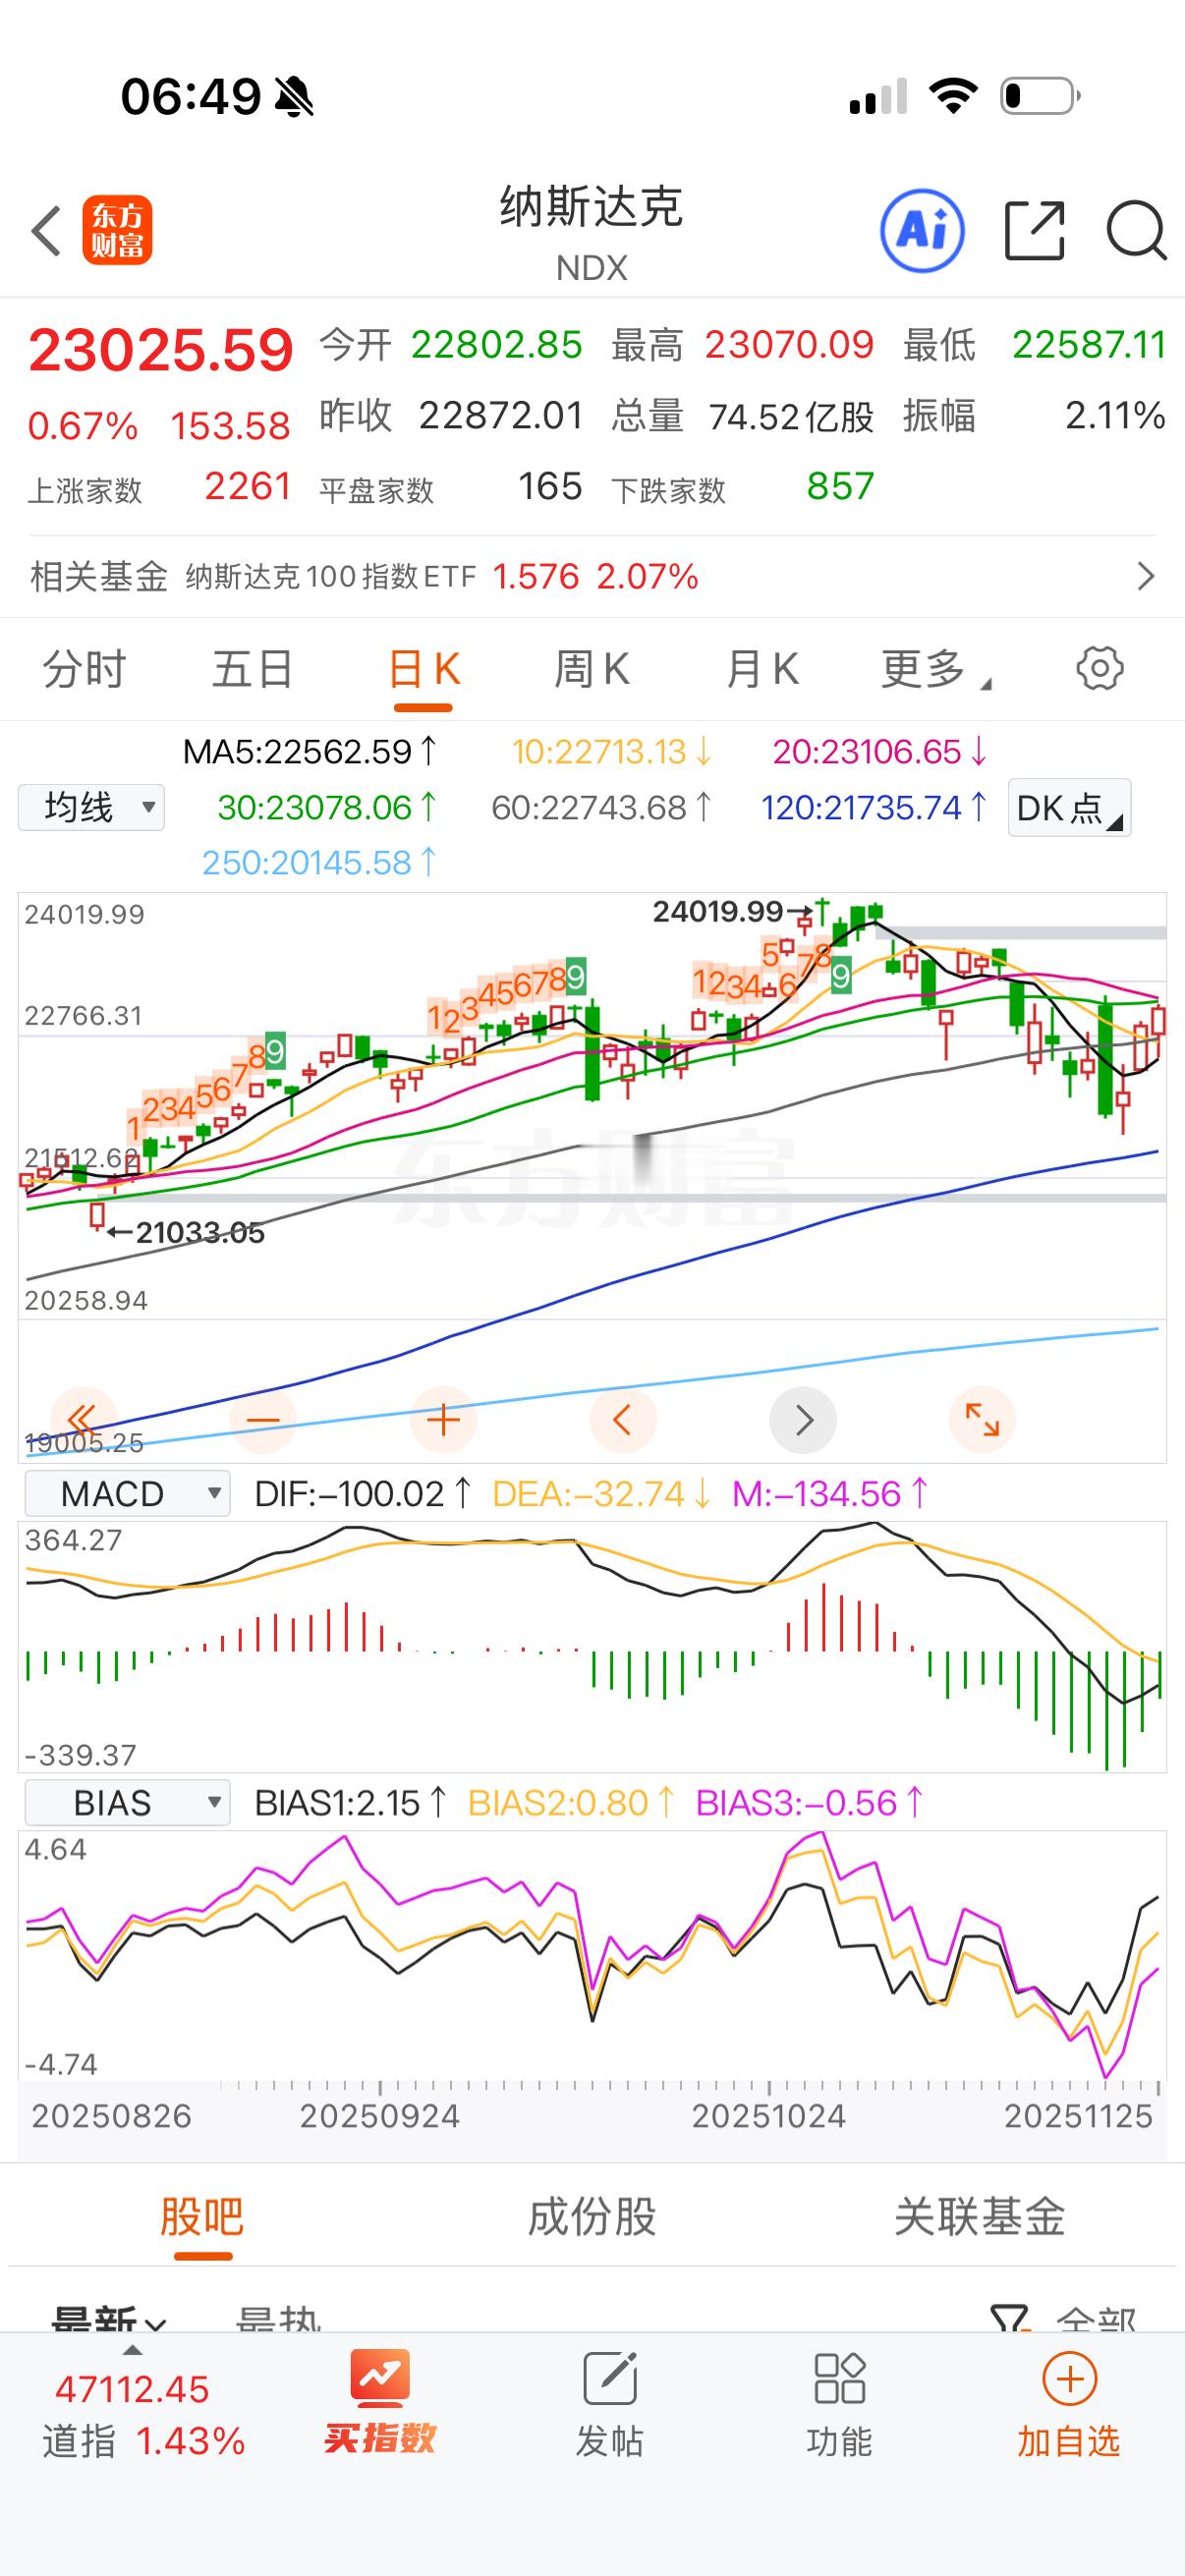Viewport: 1185px width, 2576px height.
Task: Tap the muted bell status icon
Action: [x=293, y=97]
